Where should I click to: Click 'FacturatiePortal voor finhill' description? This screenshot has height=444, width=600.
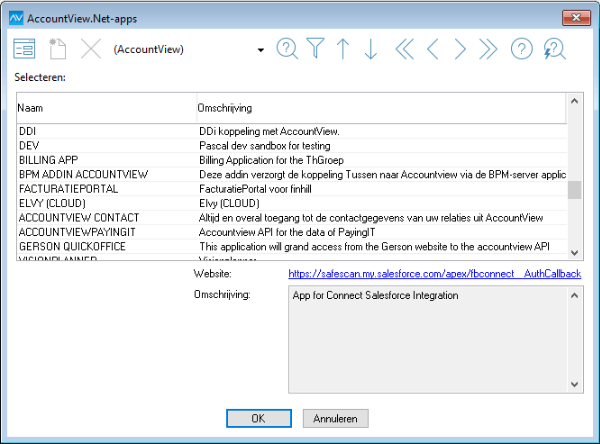click(255, 189)
